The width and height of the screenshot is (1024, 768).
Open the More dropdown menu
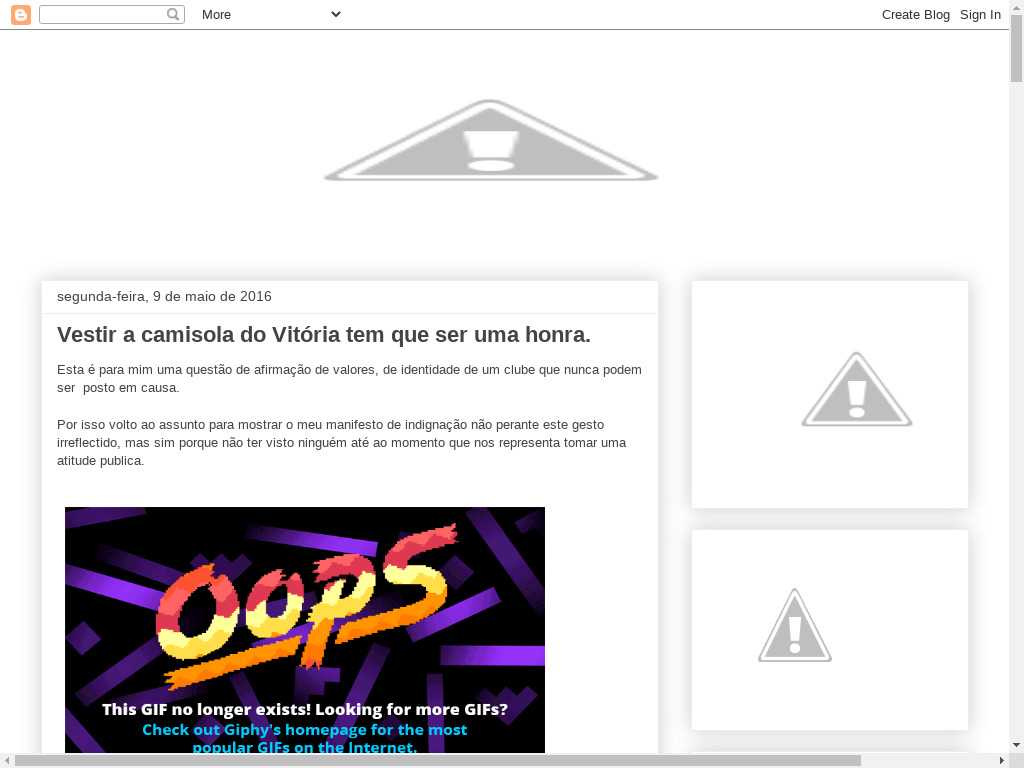click(x=270, y=14)
